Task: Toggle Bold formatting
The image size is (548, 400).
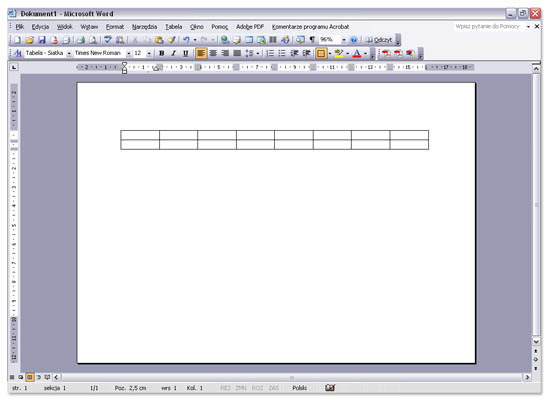Action: coord(161,53)
